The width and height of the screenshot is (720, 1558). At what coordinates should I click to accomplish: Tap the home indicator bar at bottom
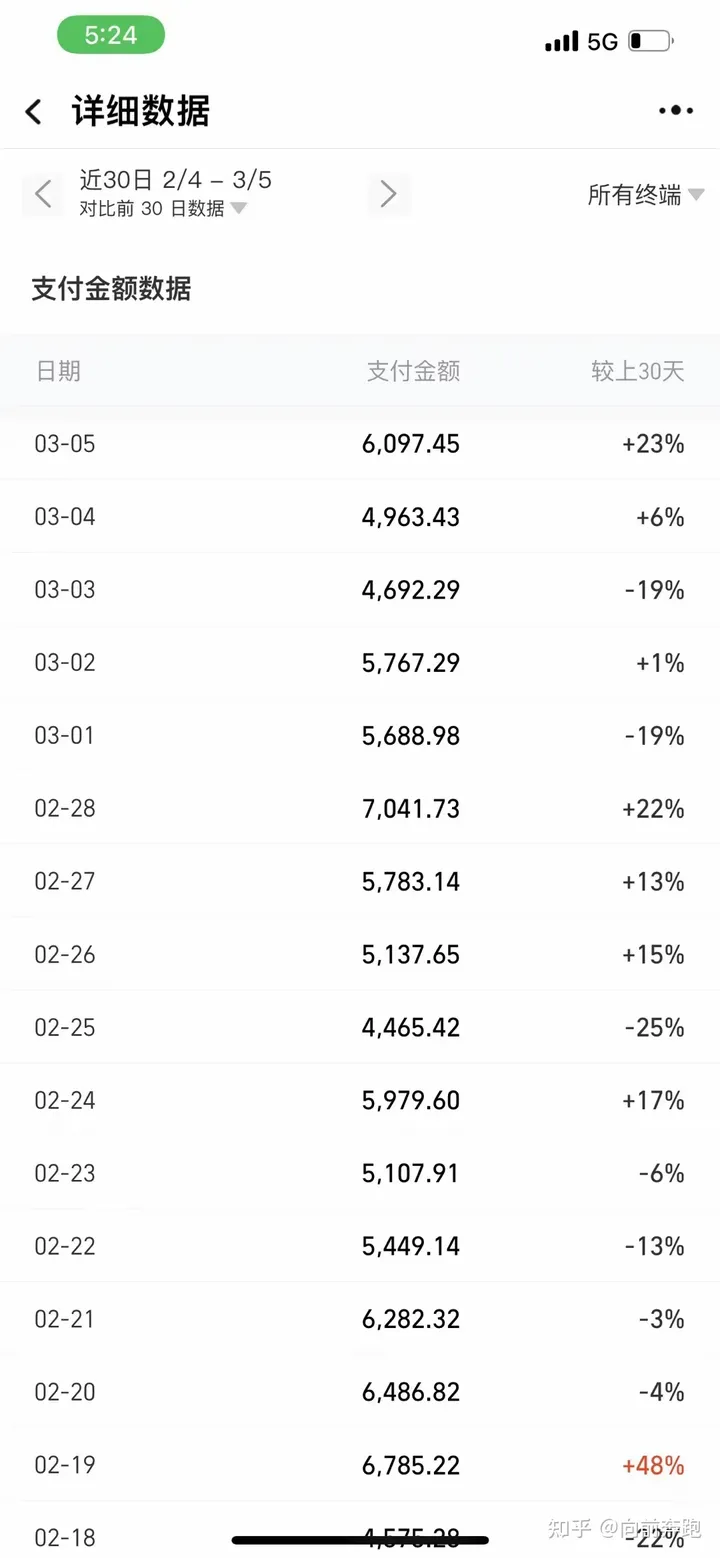coord(360,1540)
